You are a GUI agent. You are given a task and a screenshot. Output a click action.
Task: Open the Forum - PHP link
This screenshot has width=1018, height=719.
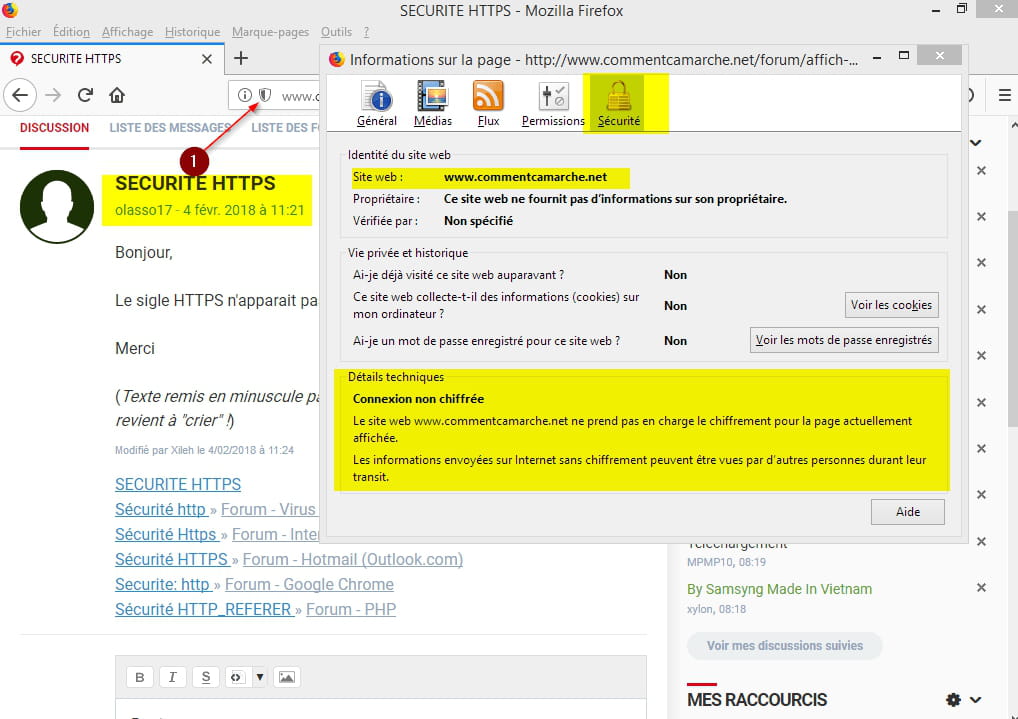(351, 610)
